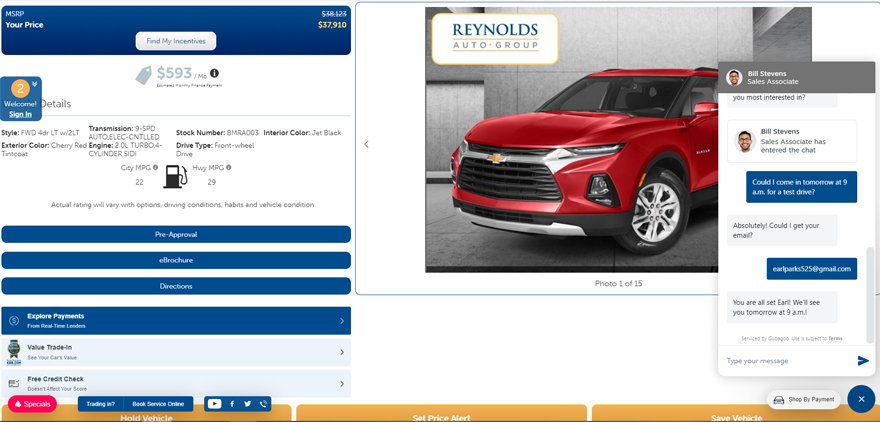880x422 pixels.
Task: Click the Sign In link
Action: 20,114
